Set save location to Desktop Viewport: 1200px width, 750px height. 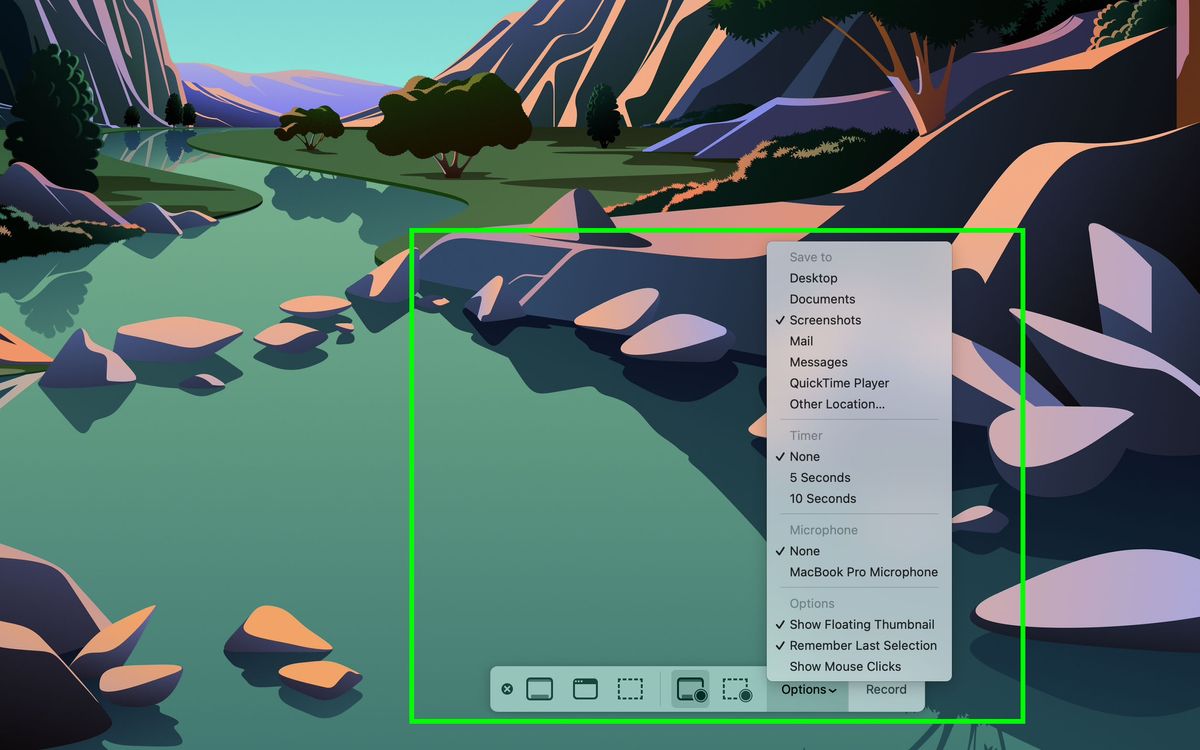(x=813, y=278)
